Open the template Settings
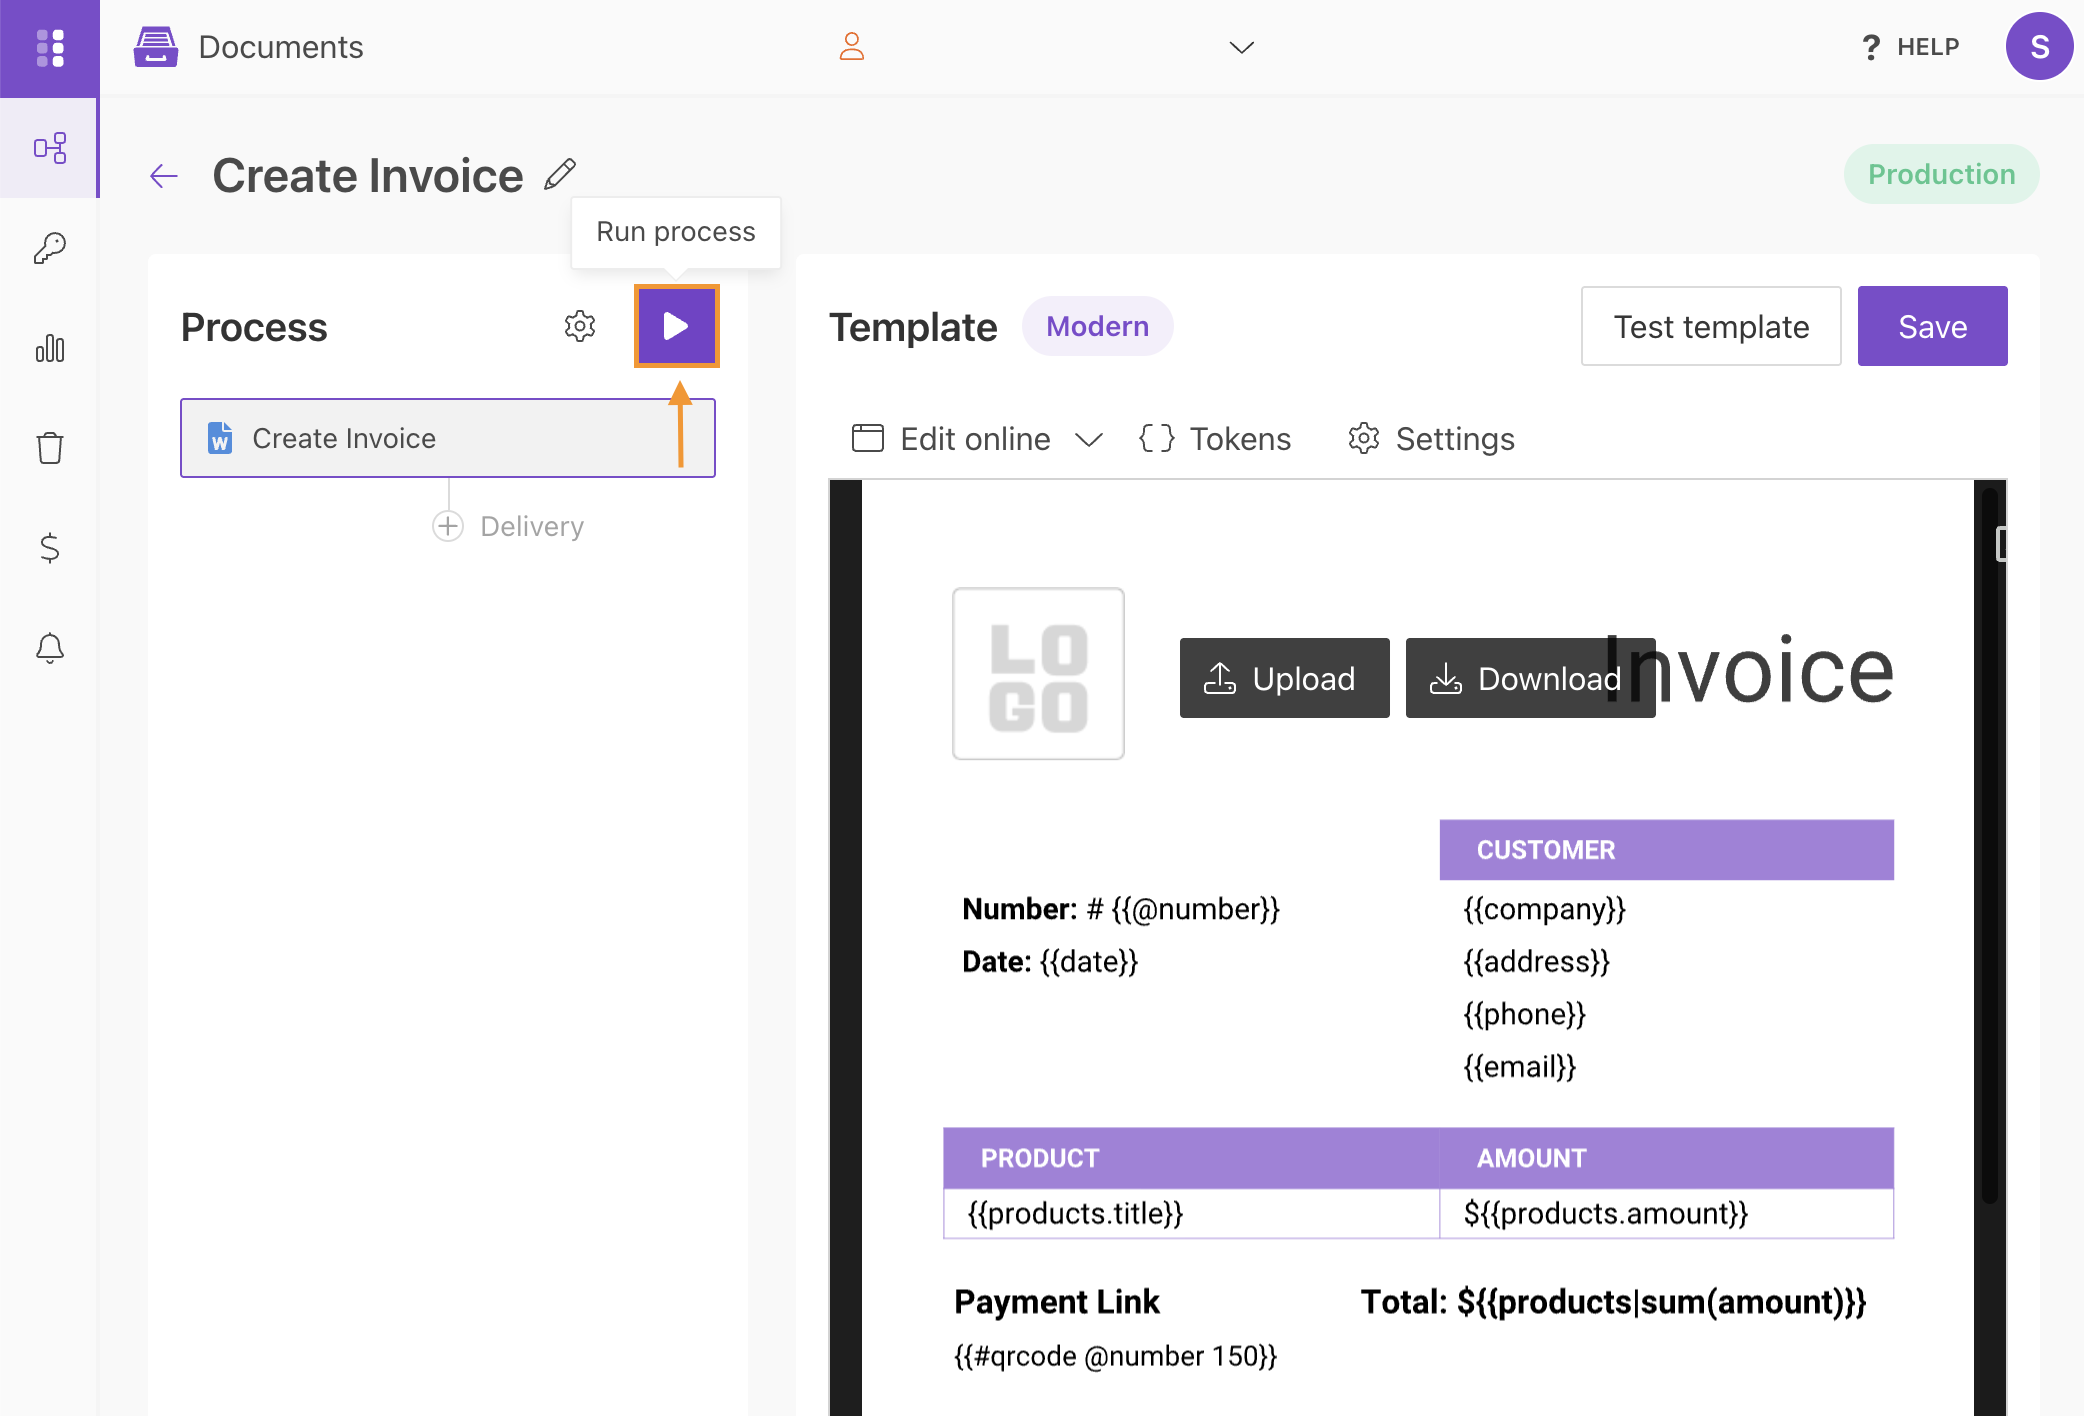2084x1416 pixels. pyautogui.click(x=1430, y=438)
